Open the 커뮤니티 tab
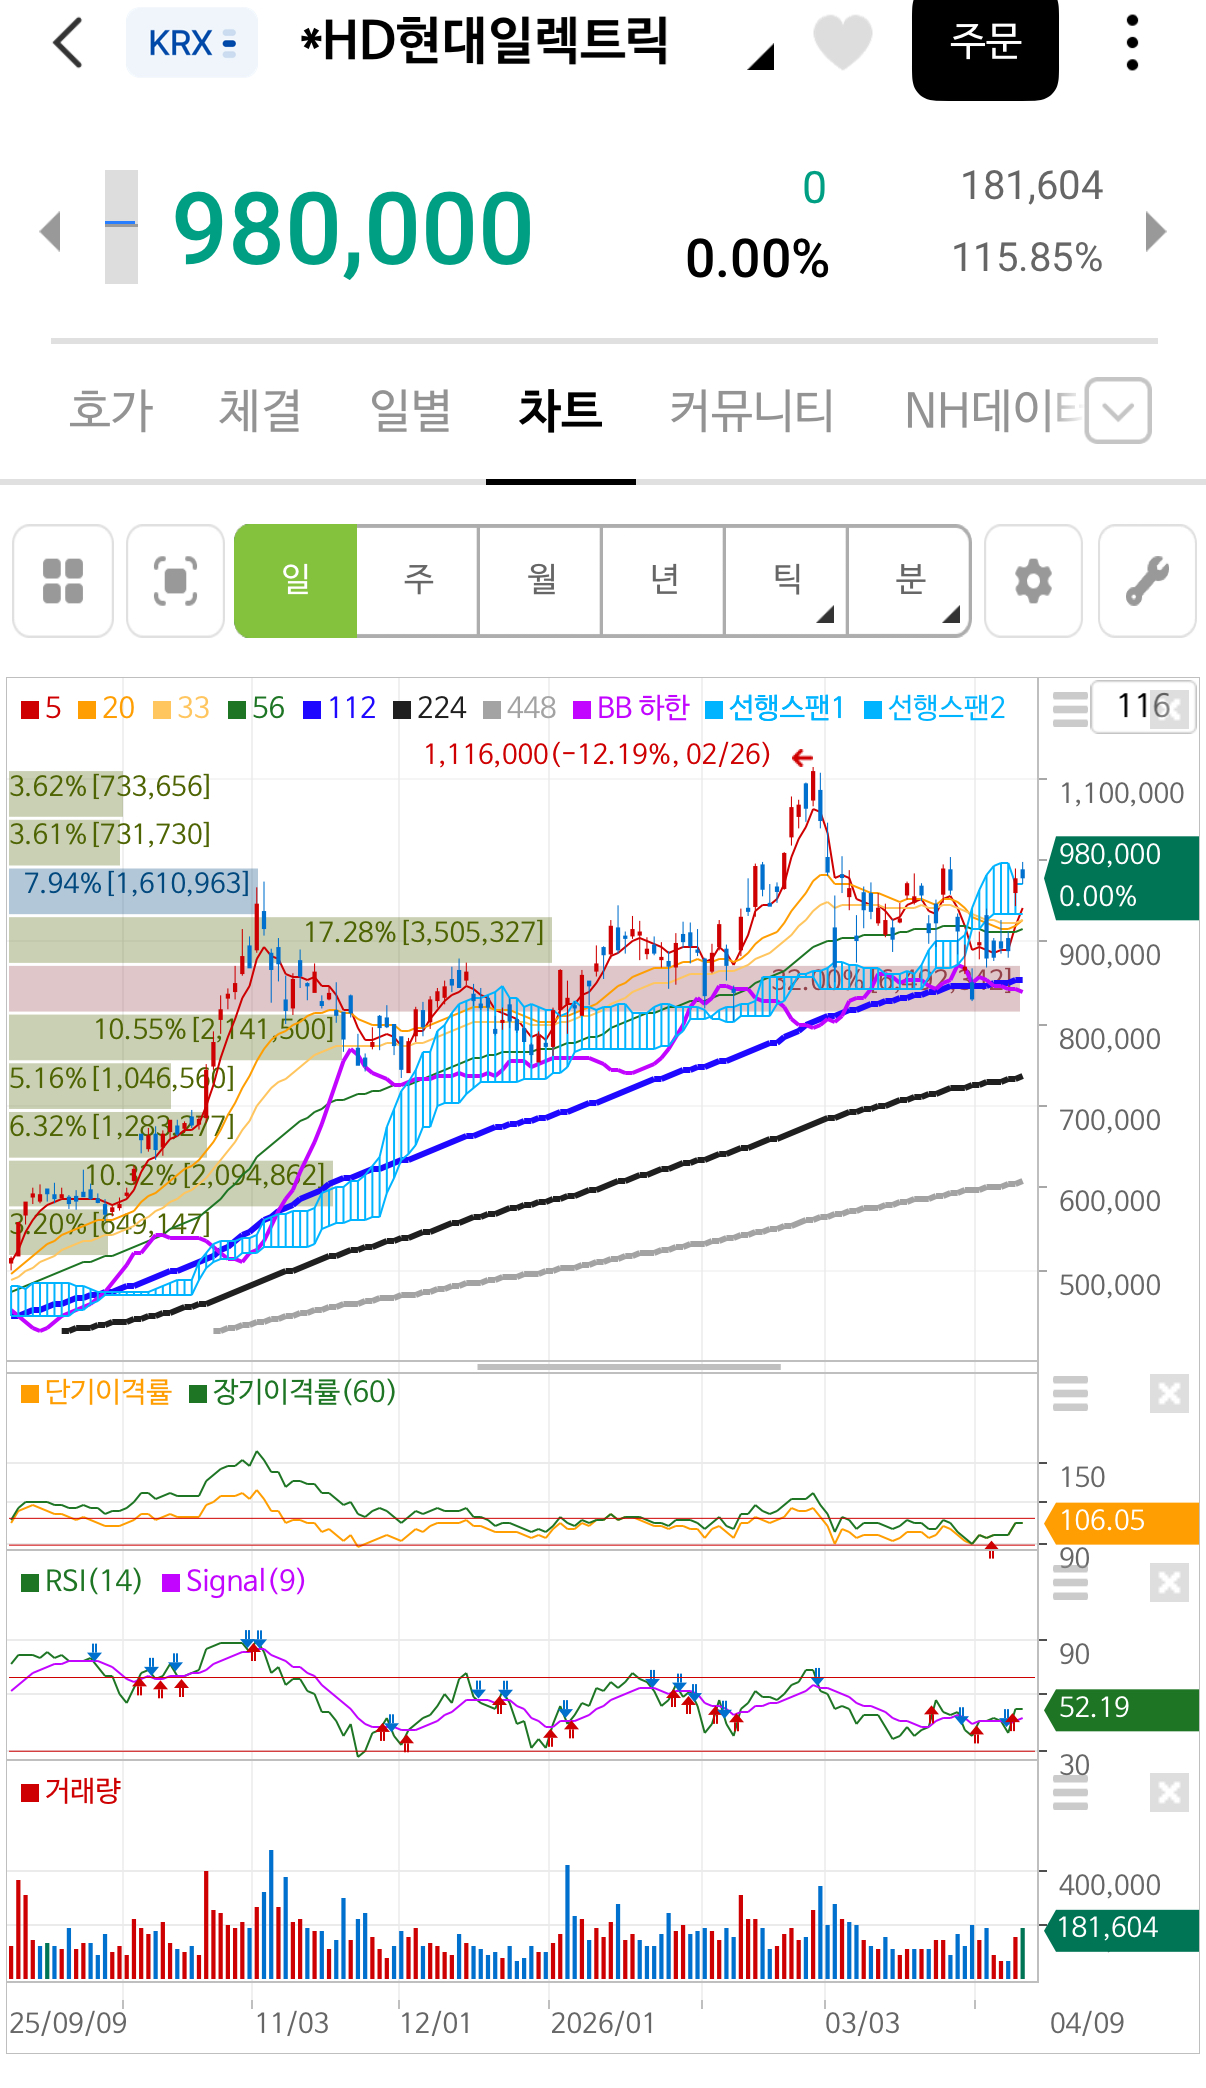The image size is (1206, 2088). [751, 410]
